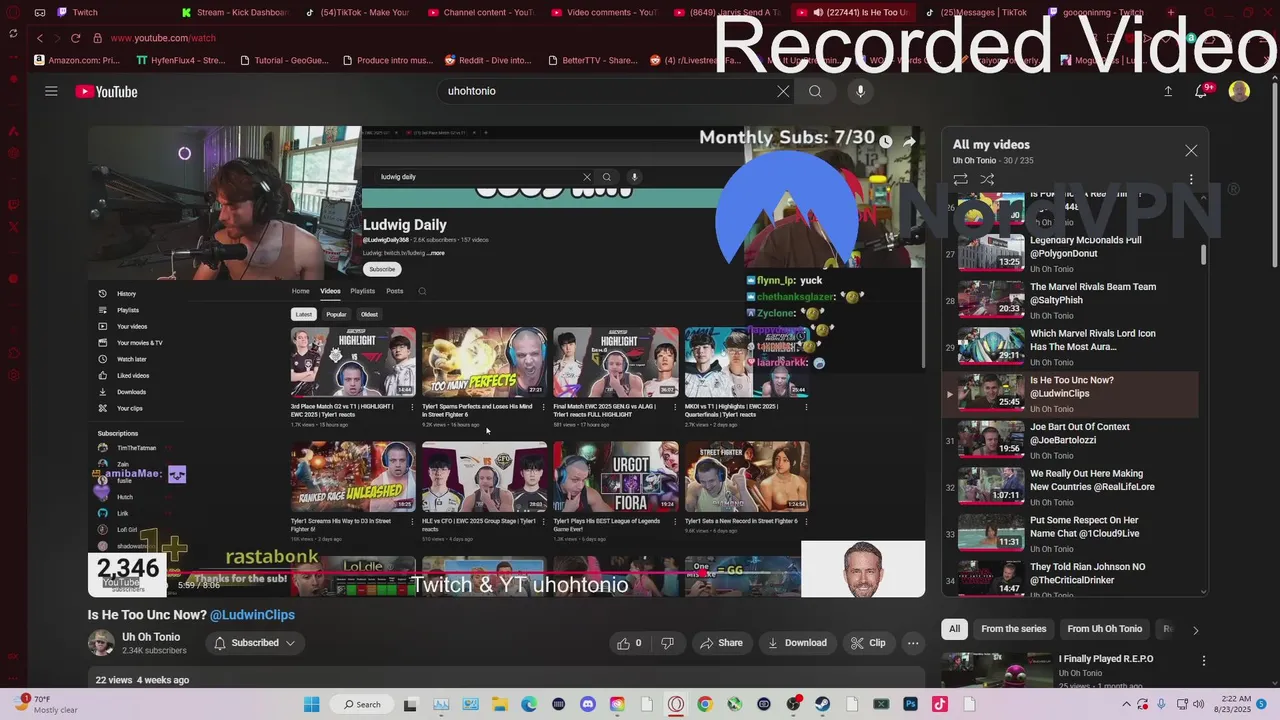This screenshot has width=1280, height=720.
Task: Clear the search box text
Action: tap(783, 91)
